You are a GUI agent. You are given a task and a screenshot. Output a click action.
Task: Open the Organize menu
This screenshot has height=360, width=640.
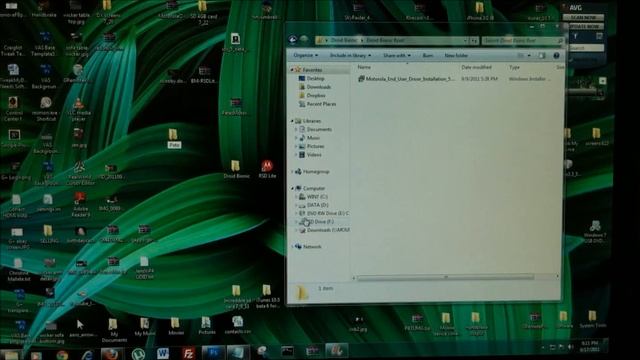[x=305, y=55]
